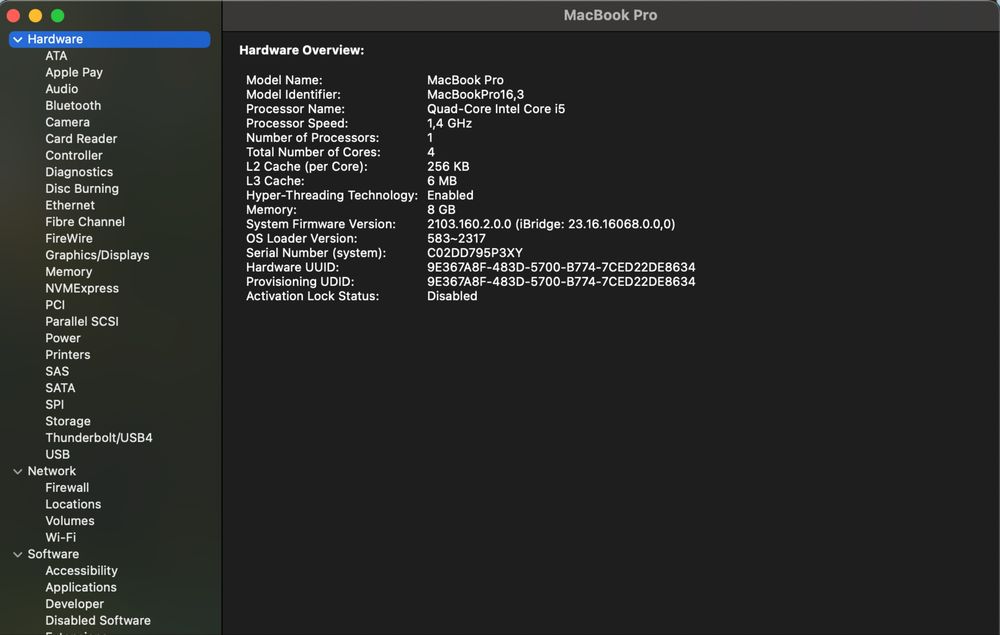Open the SPI entry
The height and width of the screenshot is (635, 1000).
(x=55, y=404)
